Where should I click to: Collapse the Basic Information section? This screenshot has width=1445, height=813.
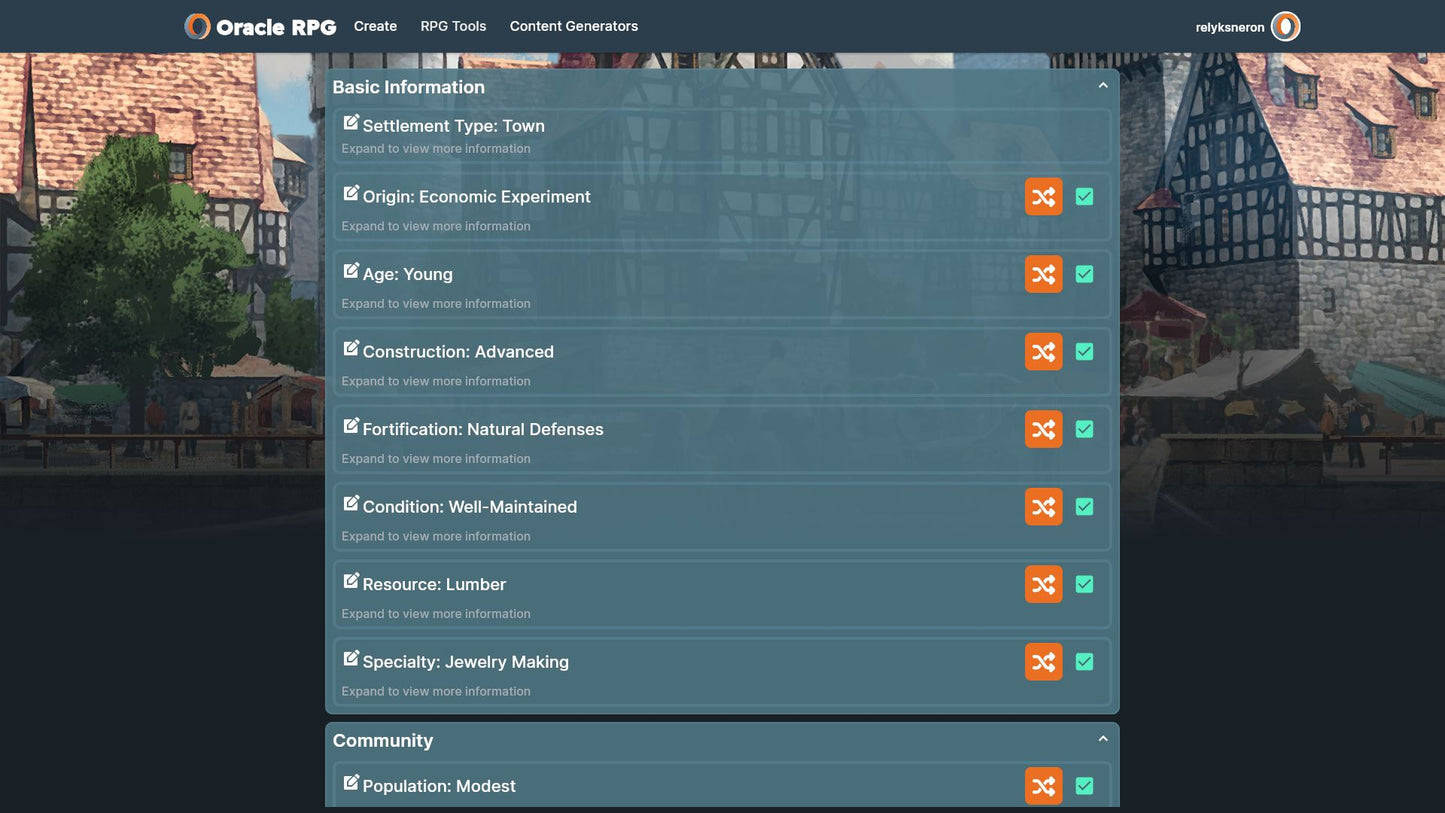[1103, 86]
